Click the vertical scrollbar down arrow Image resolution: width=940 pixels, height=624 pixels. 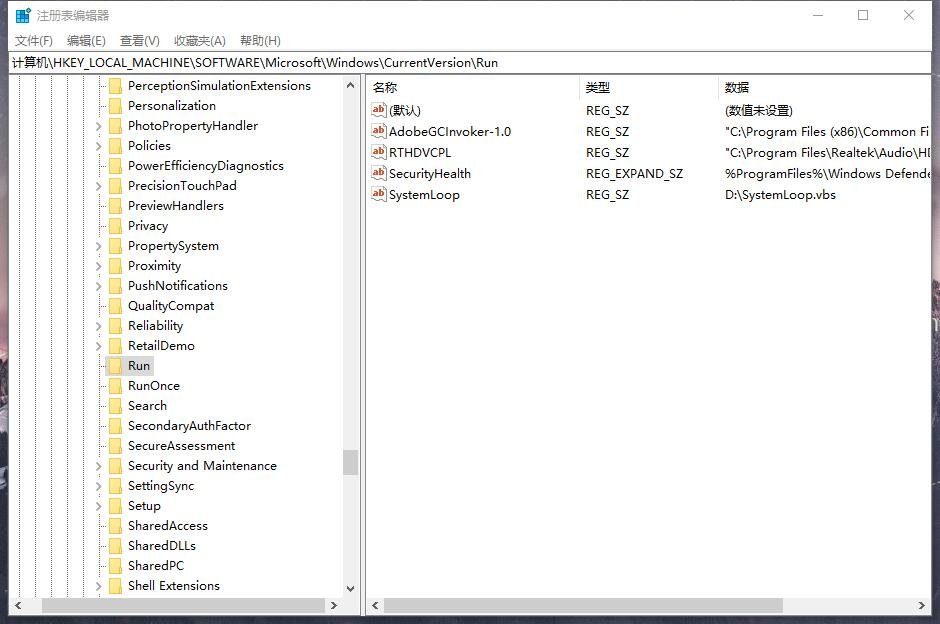(x=351, y=588)
